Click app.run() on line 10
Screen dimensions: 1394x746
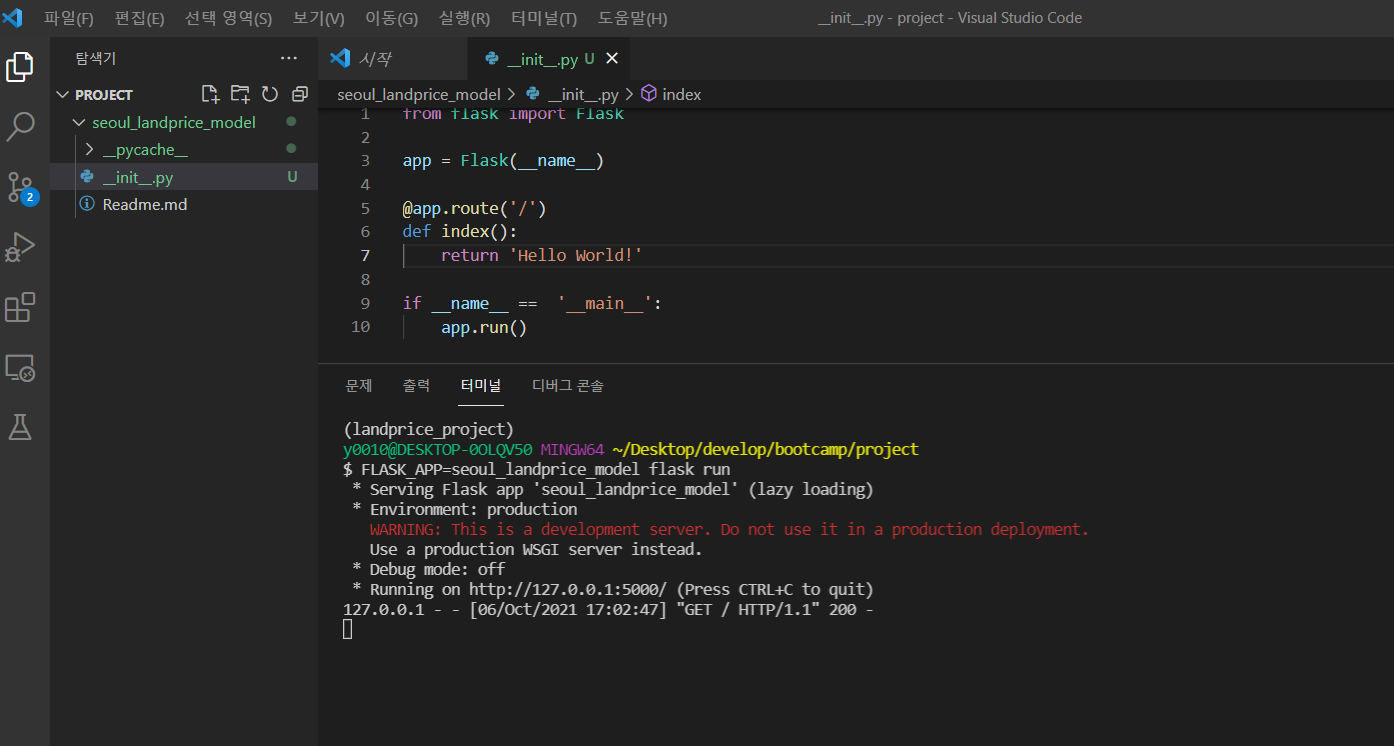coord(484,326)
